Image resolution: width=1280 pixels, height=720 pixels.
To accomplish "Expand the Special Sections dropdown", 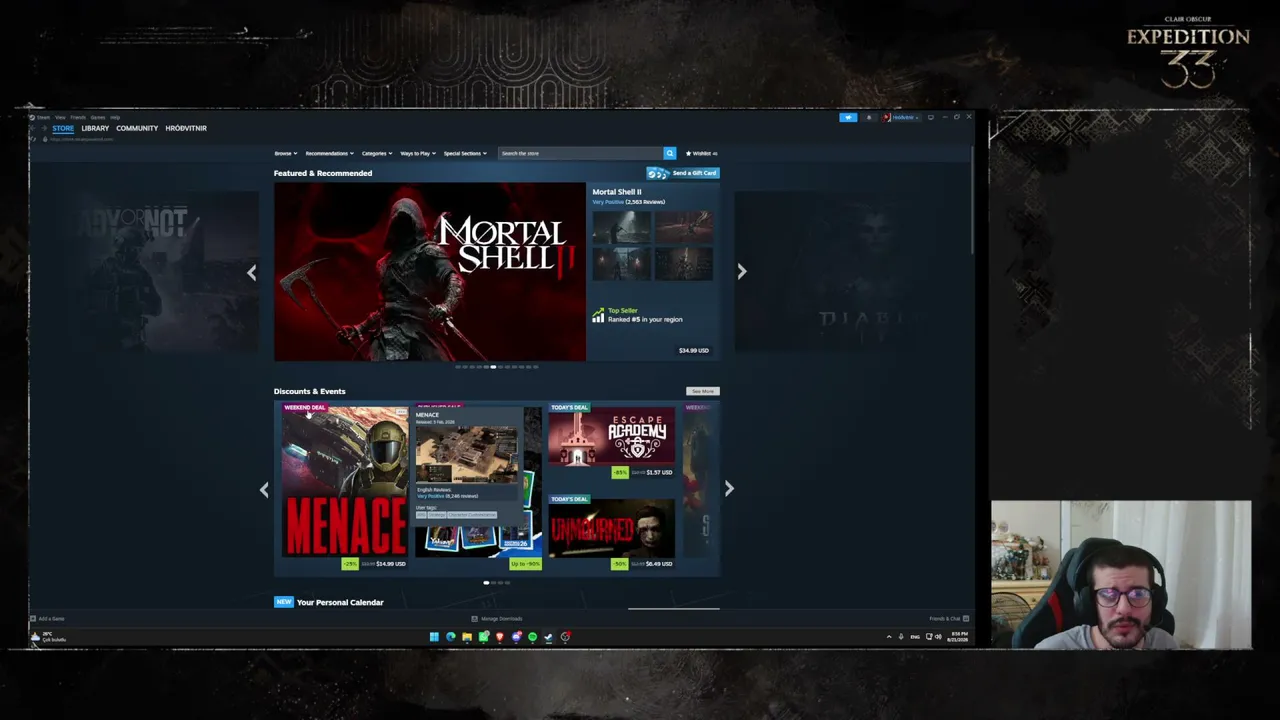I will [x=465, y=153].
